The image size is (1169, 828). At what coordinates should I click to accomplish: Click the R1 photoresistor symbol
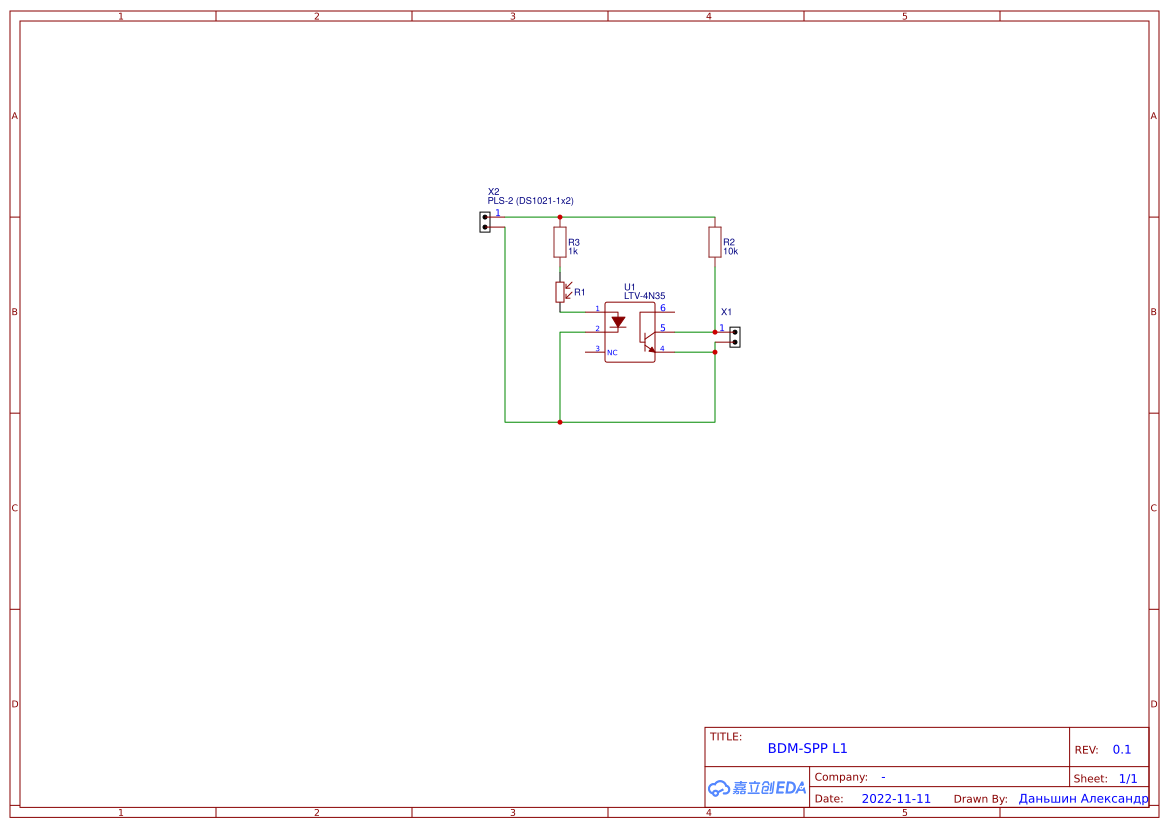[x=560, y=292]
